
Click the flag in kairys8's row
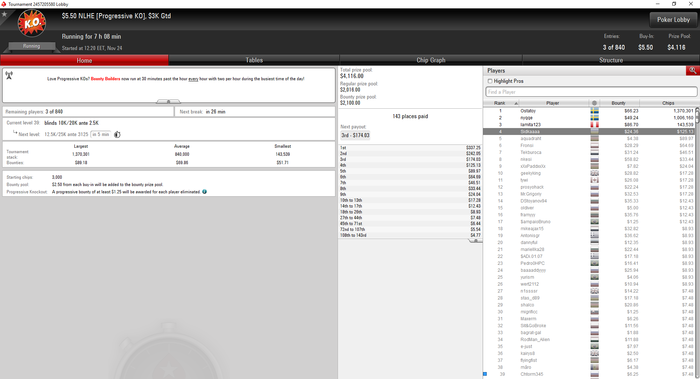[594, 354]
